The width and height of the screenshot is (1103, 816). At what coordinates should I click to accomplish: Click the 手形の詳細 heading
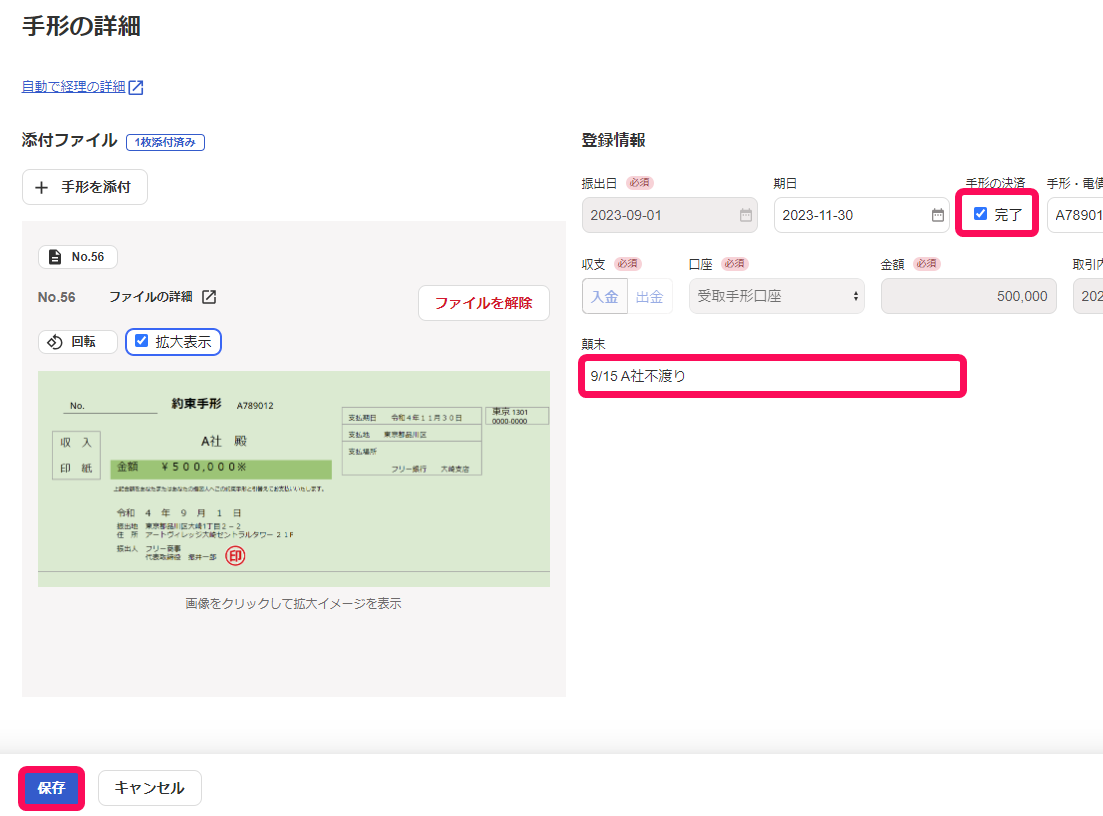[82, 26]
